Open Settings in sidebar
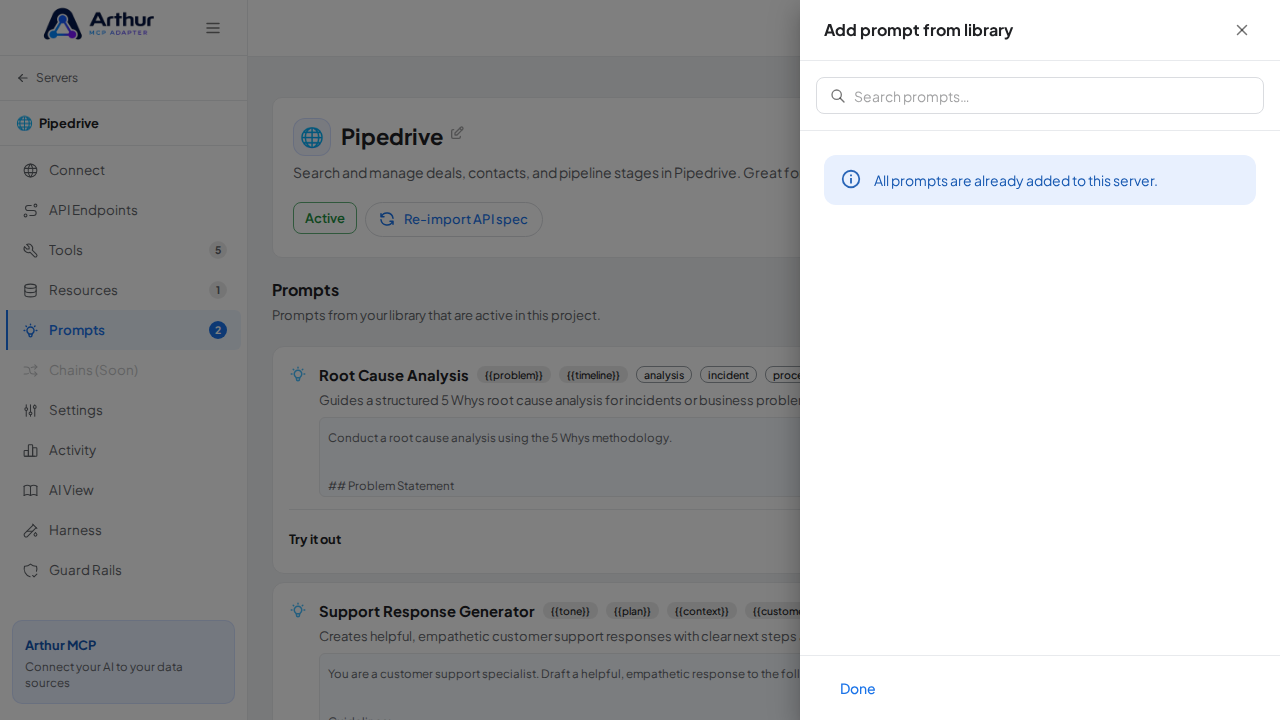Screen dimensions: 1280x720 [x=124, y=410]
